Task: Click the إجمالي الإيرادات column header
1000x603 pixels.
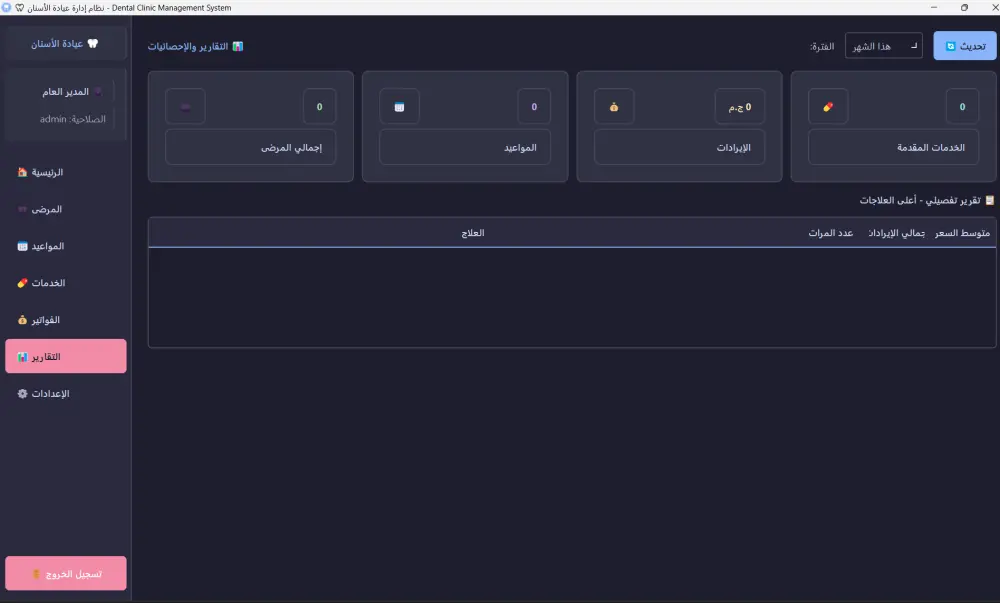Action: point(897,233)
